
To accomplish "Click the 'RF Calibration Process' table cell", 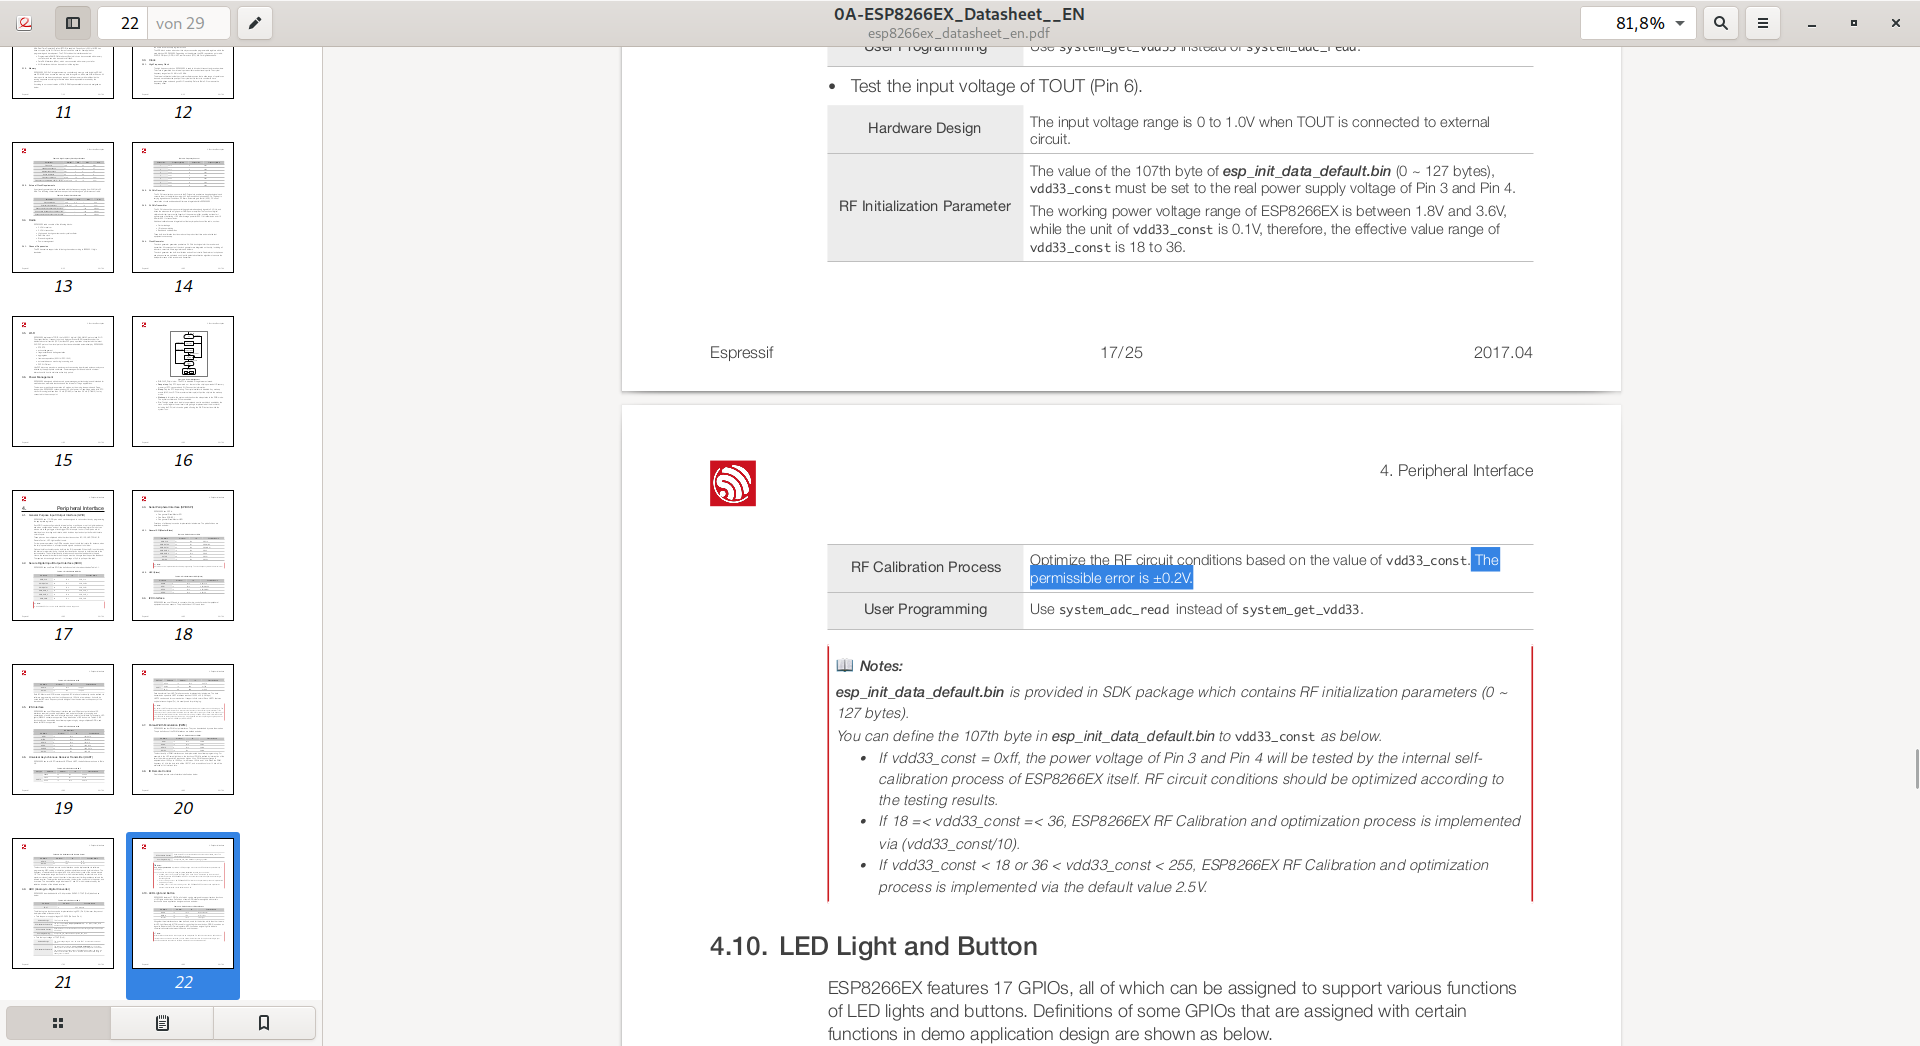I will pos(925,567).
